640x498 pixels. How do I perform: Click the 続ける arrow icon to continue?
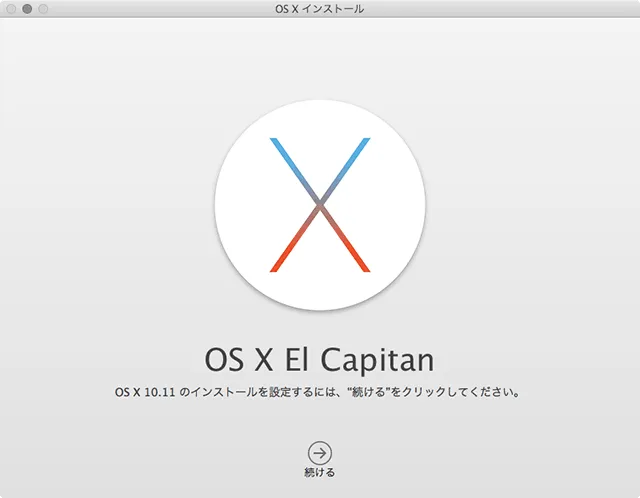[x=320, y=453]
